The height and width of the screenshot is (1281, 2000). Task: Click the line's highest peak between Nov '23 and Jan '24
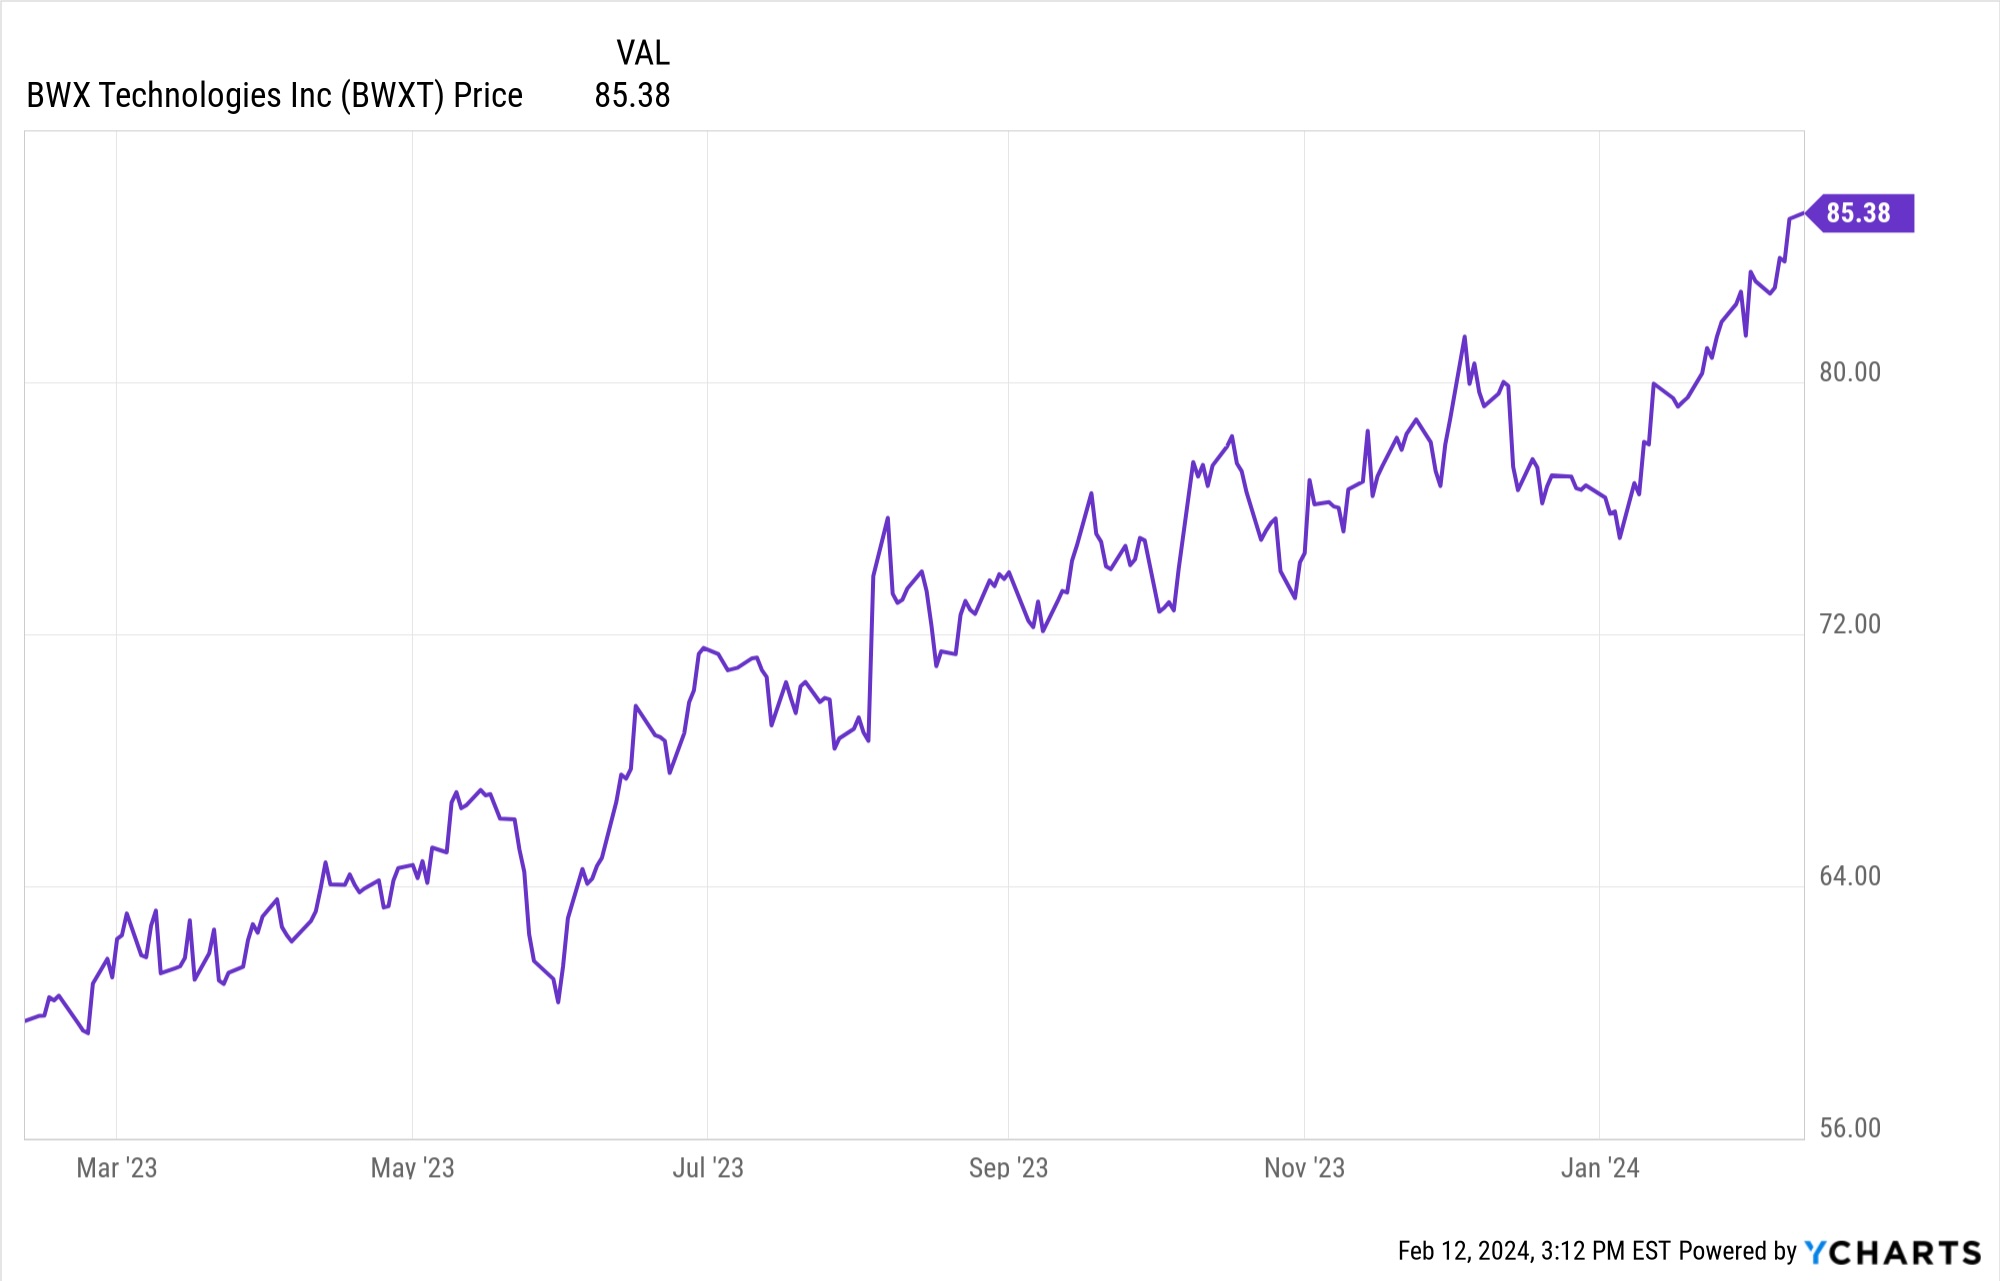[1464, 337]
